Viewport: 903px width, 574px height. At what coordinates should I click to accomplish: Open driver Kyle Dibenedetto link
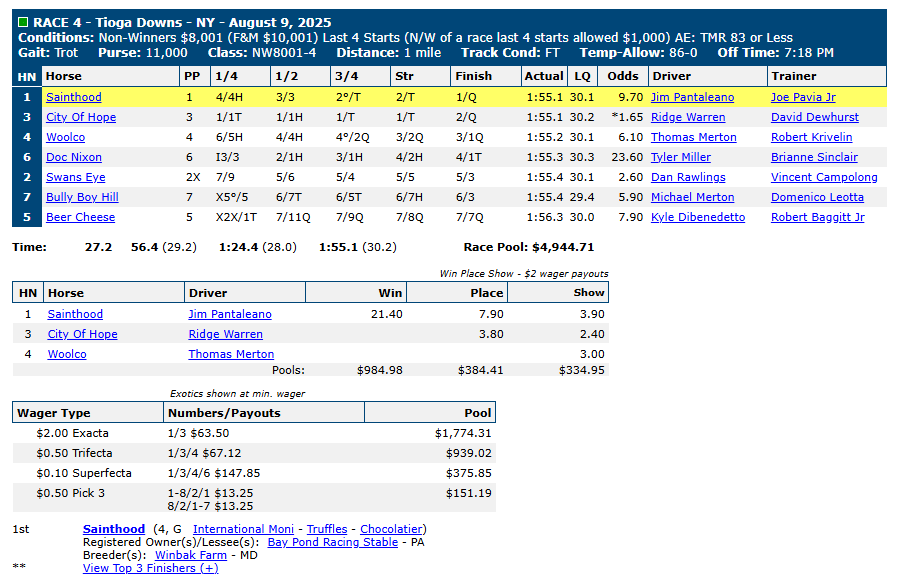coord(698,217)
